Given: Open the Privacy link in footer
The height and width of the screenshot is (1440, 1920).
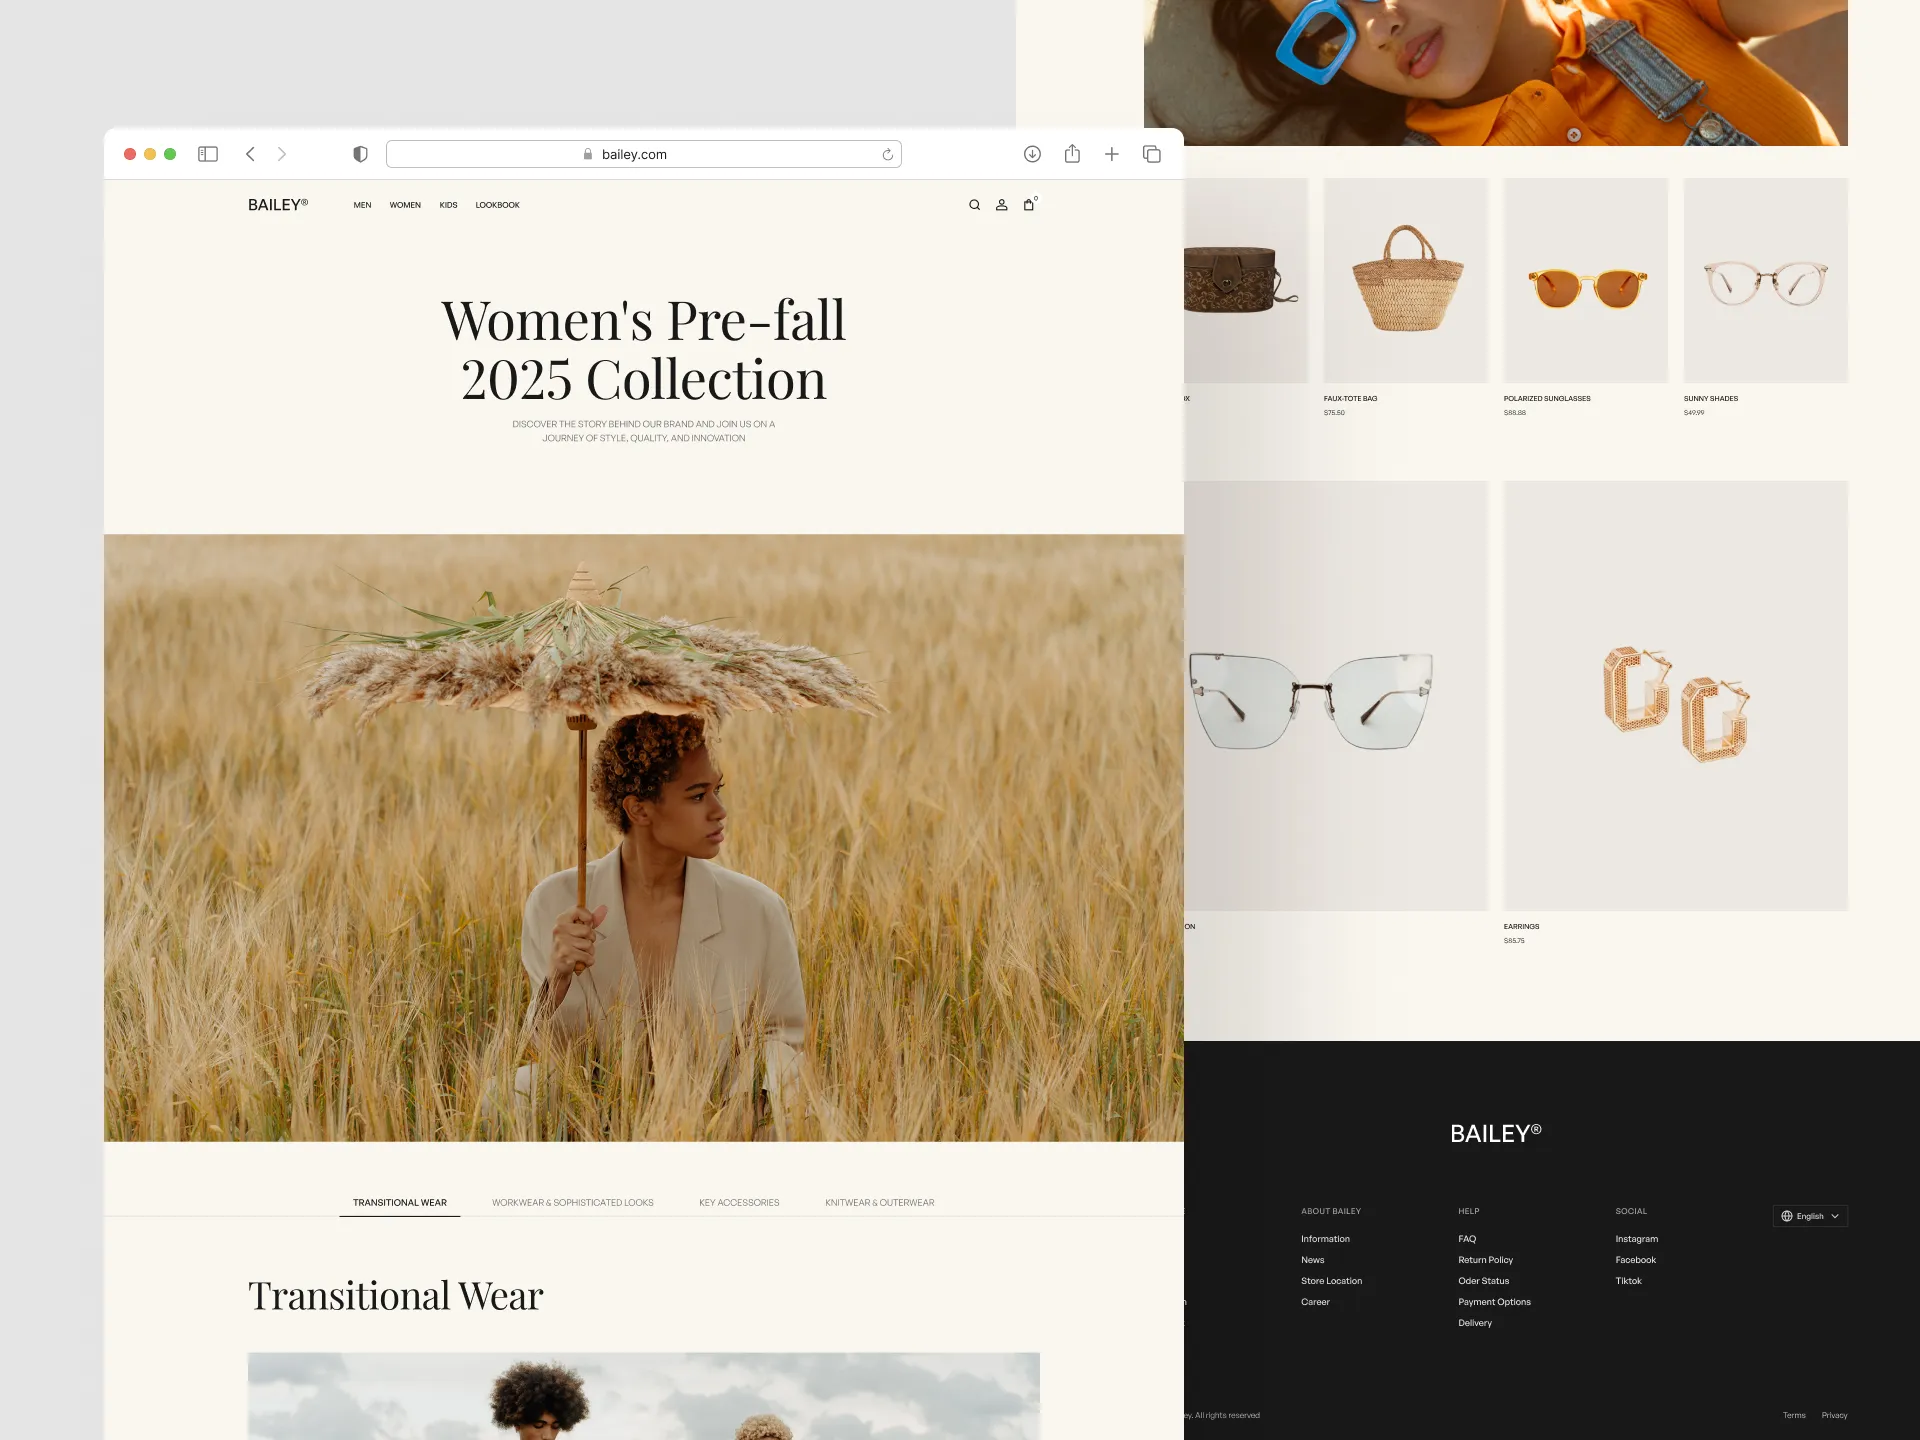Looking at the screenshot, I should point(1834,1415).
